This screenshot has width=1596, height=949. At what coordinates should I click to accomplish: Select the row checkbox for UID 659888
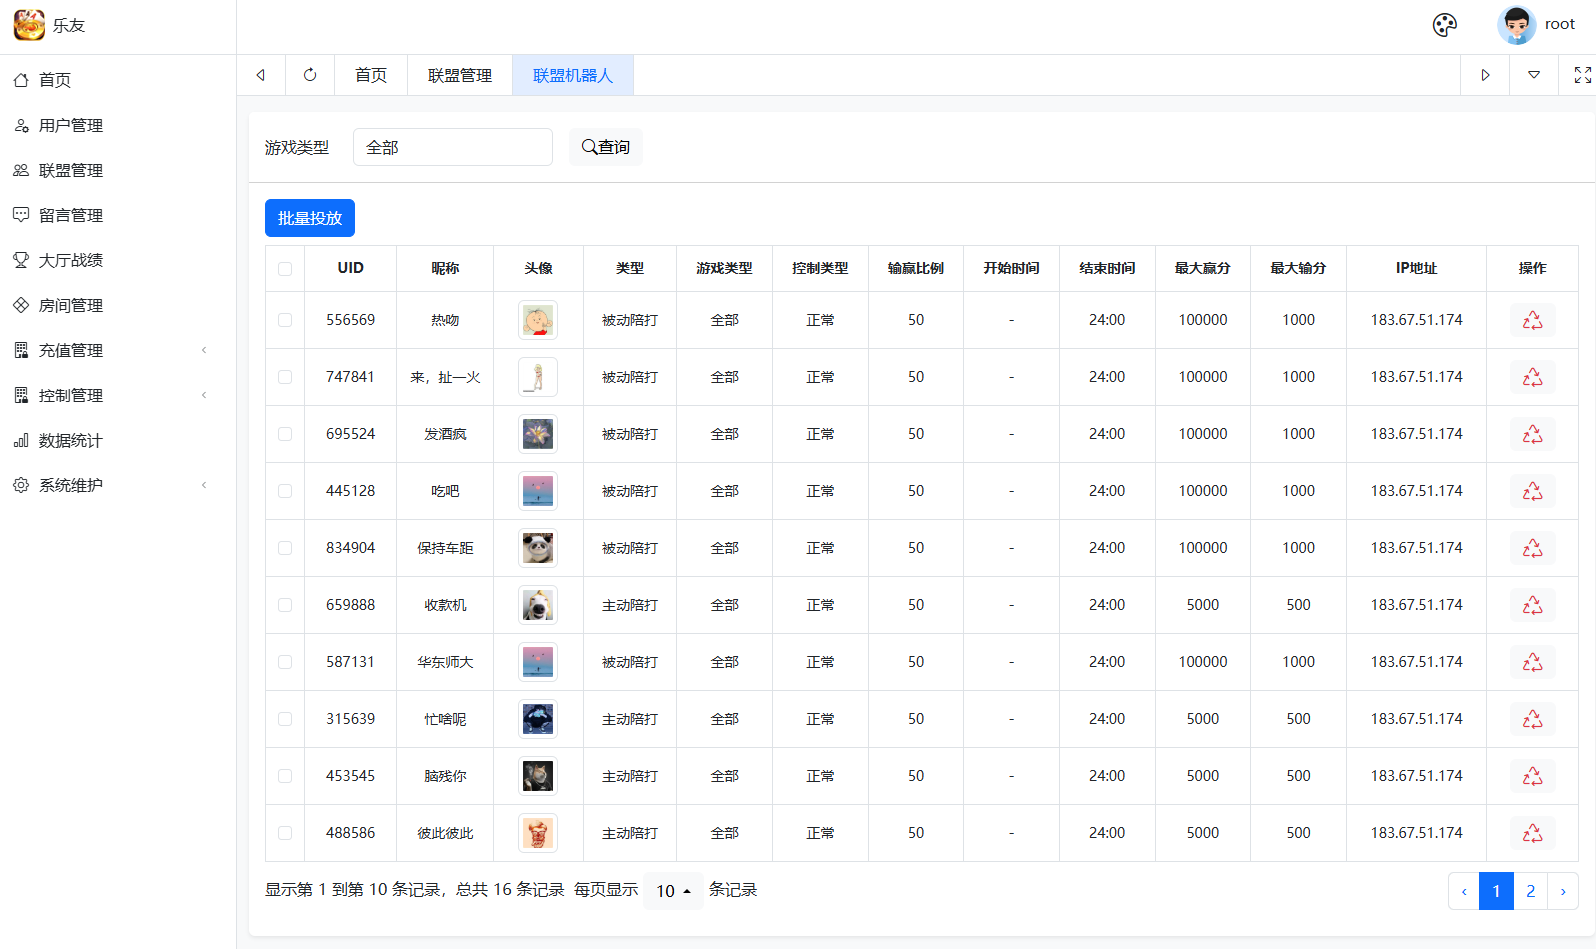tap(285, 605)
